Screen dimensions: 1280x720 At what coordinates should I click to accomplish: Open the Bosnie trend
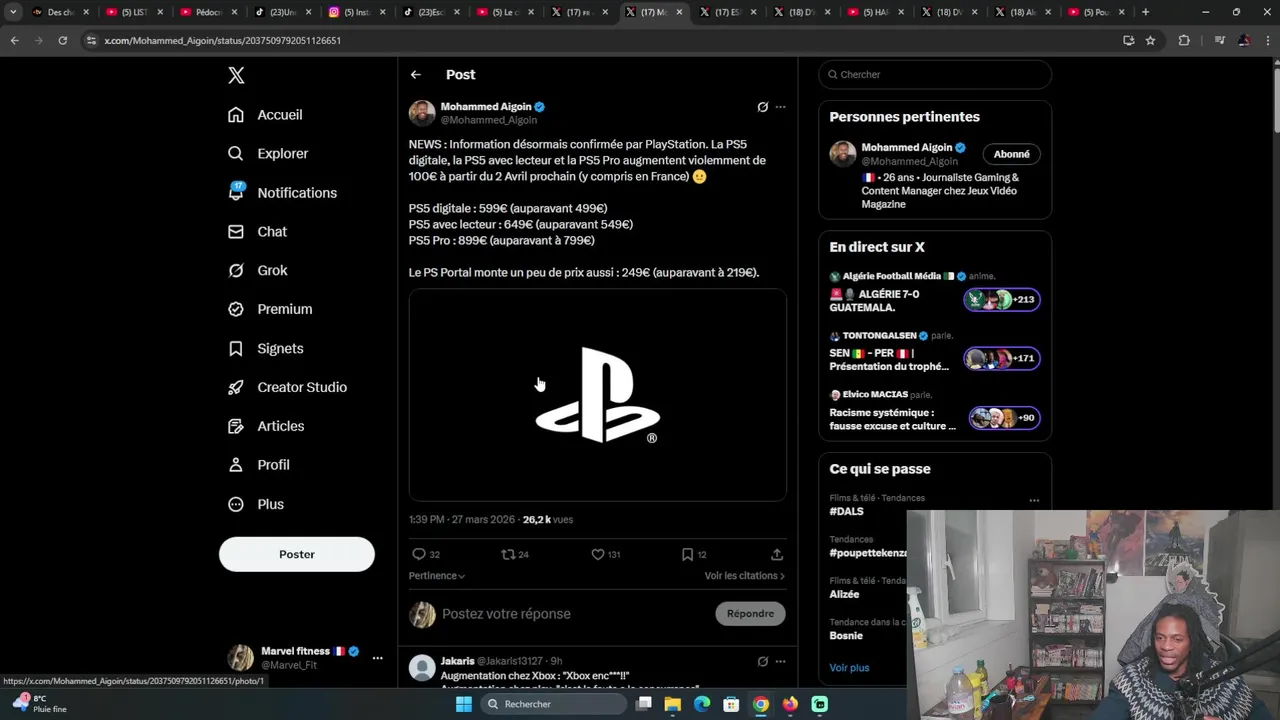(846, 636)
